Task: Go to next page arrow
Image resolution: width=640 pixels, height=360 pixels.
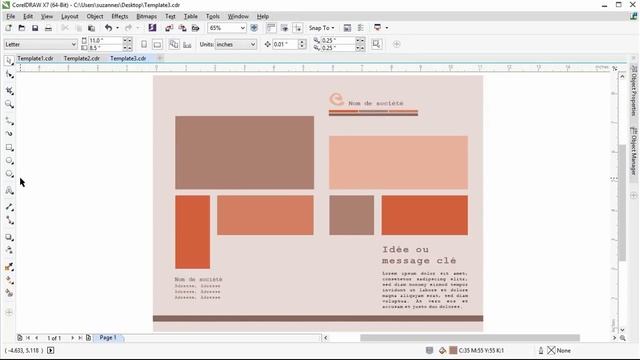Action: tap(72, 338)
